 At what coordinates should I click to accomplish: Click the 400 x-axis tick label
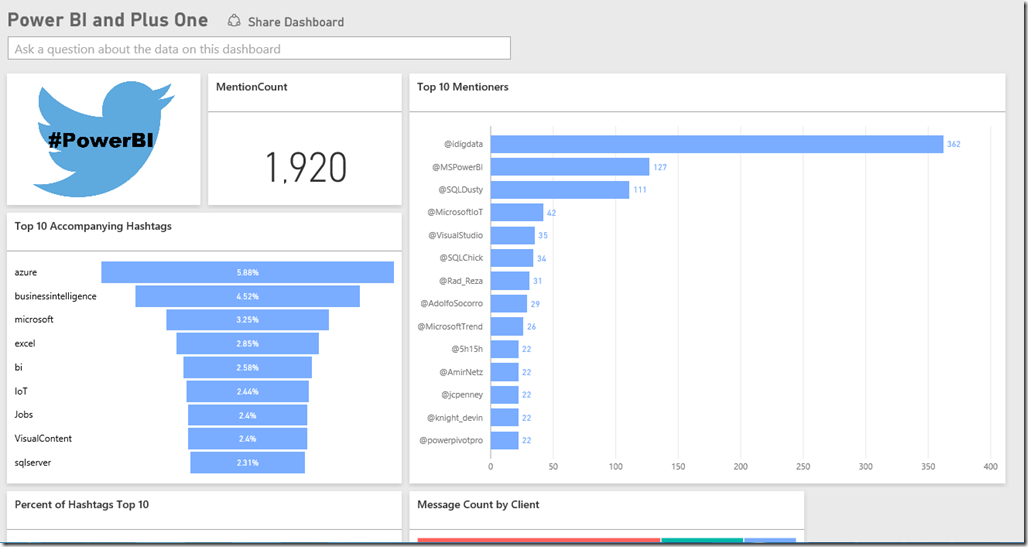click(991, 467)
